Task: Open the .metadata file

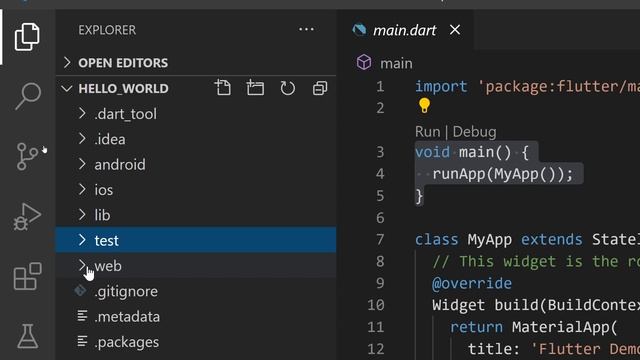Action: [x=196, y=317]
